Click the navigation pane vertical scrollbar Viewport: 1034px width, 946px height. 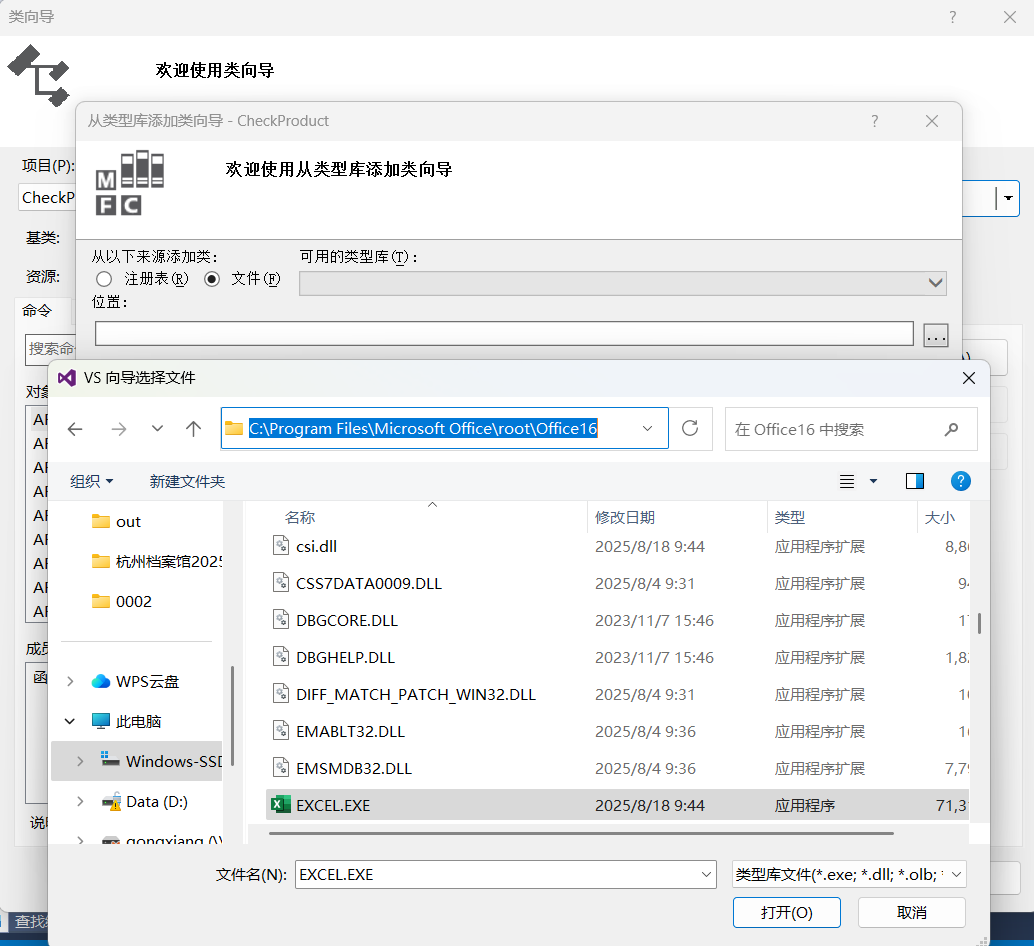click(x=232, y=715)
